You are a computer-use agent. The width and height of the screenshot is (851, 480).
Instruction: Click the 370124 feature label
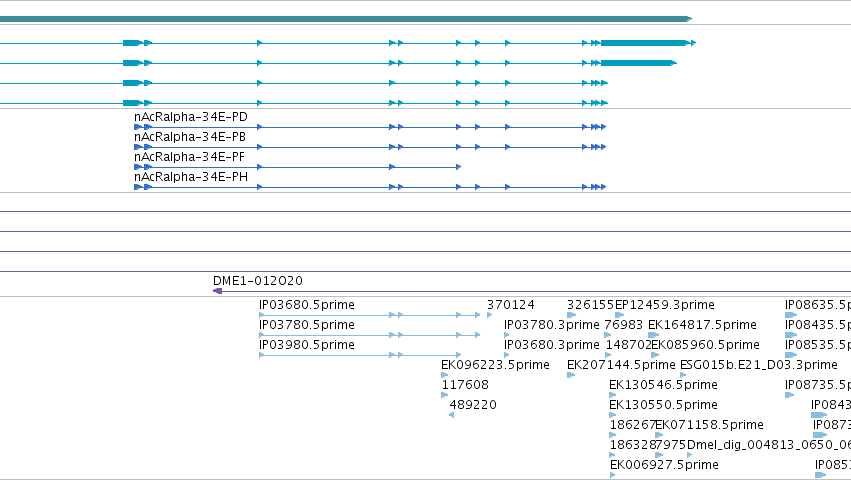tap(511, 305)
